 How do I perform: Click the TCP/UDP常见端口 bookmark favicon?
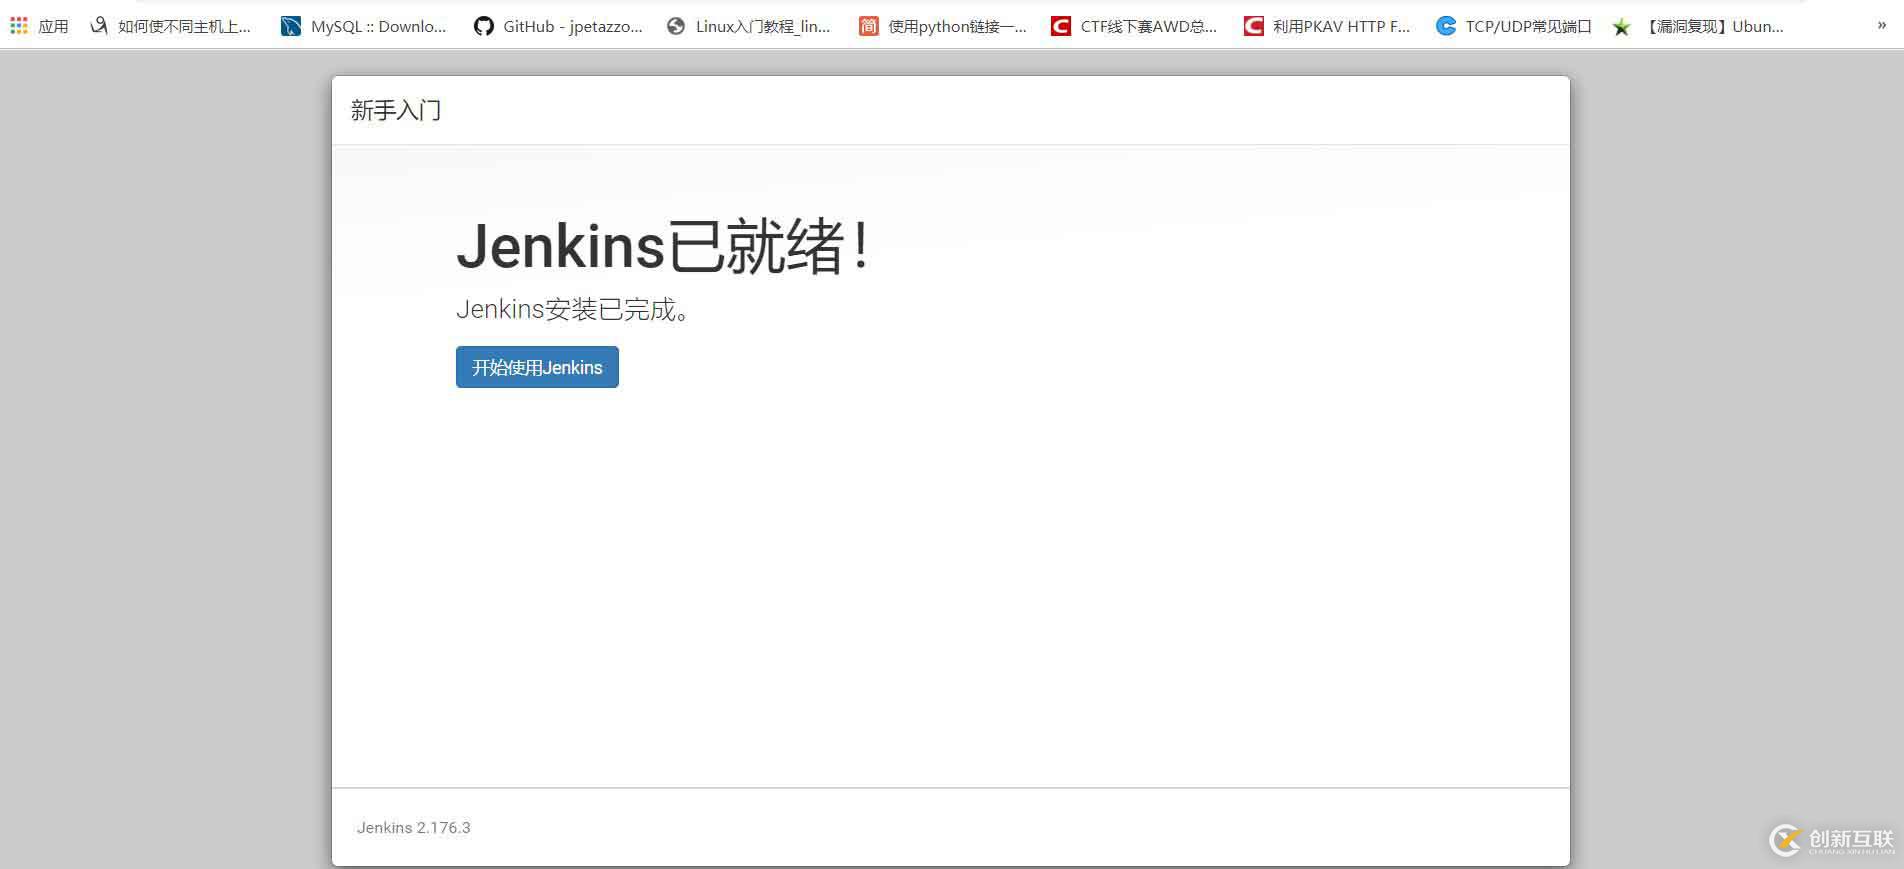1446,26
